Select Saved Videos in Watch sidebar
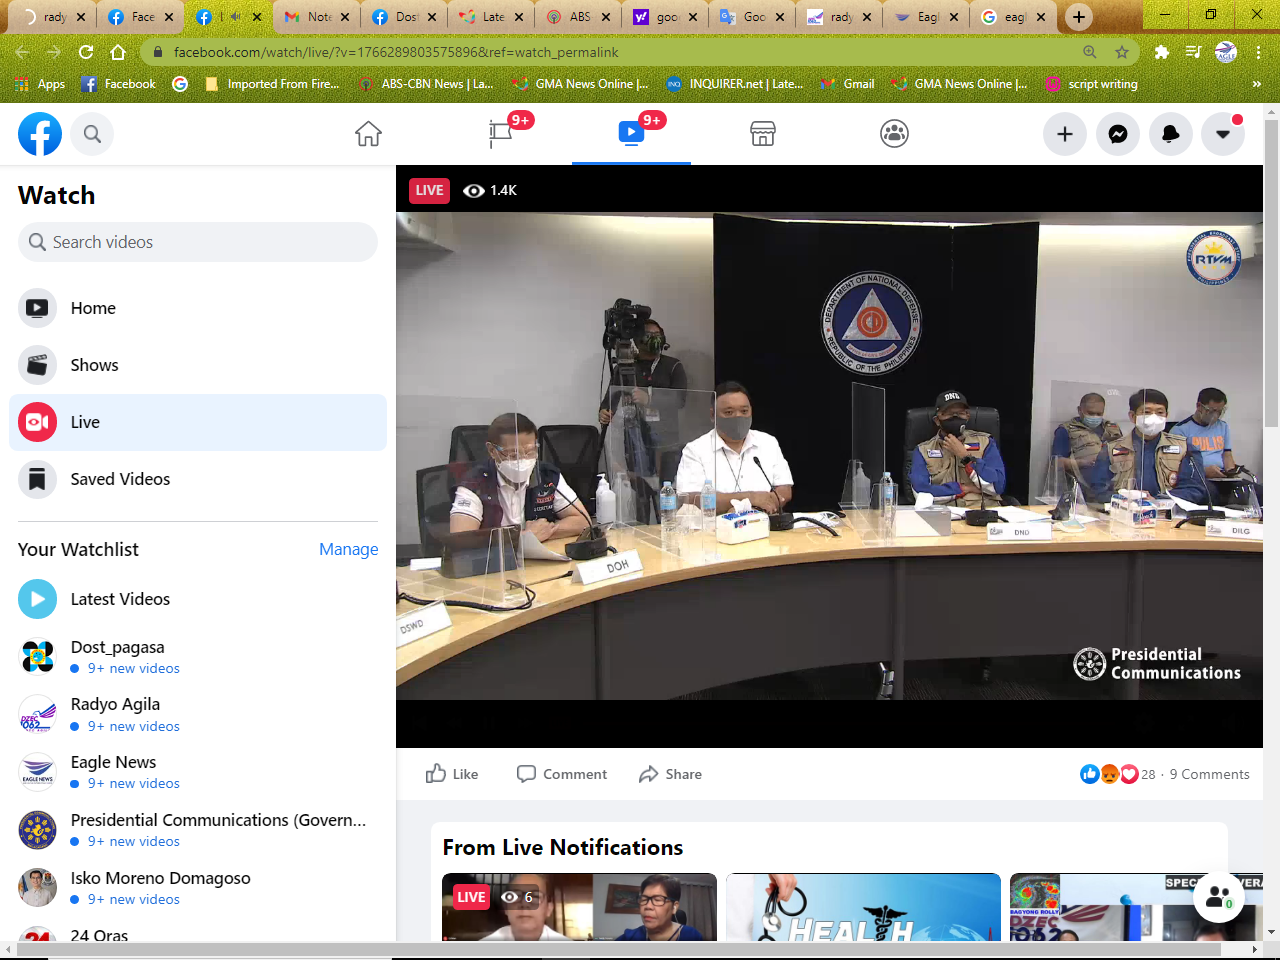This screenshot has width=1280, height=960. tap(120, 479)
